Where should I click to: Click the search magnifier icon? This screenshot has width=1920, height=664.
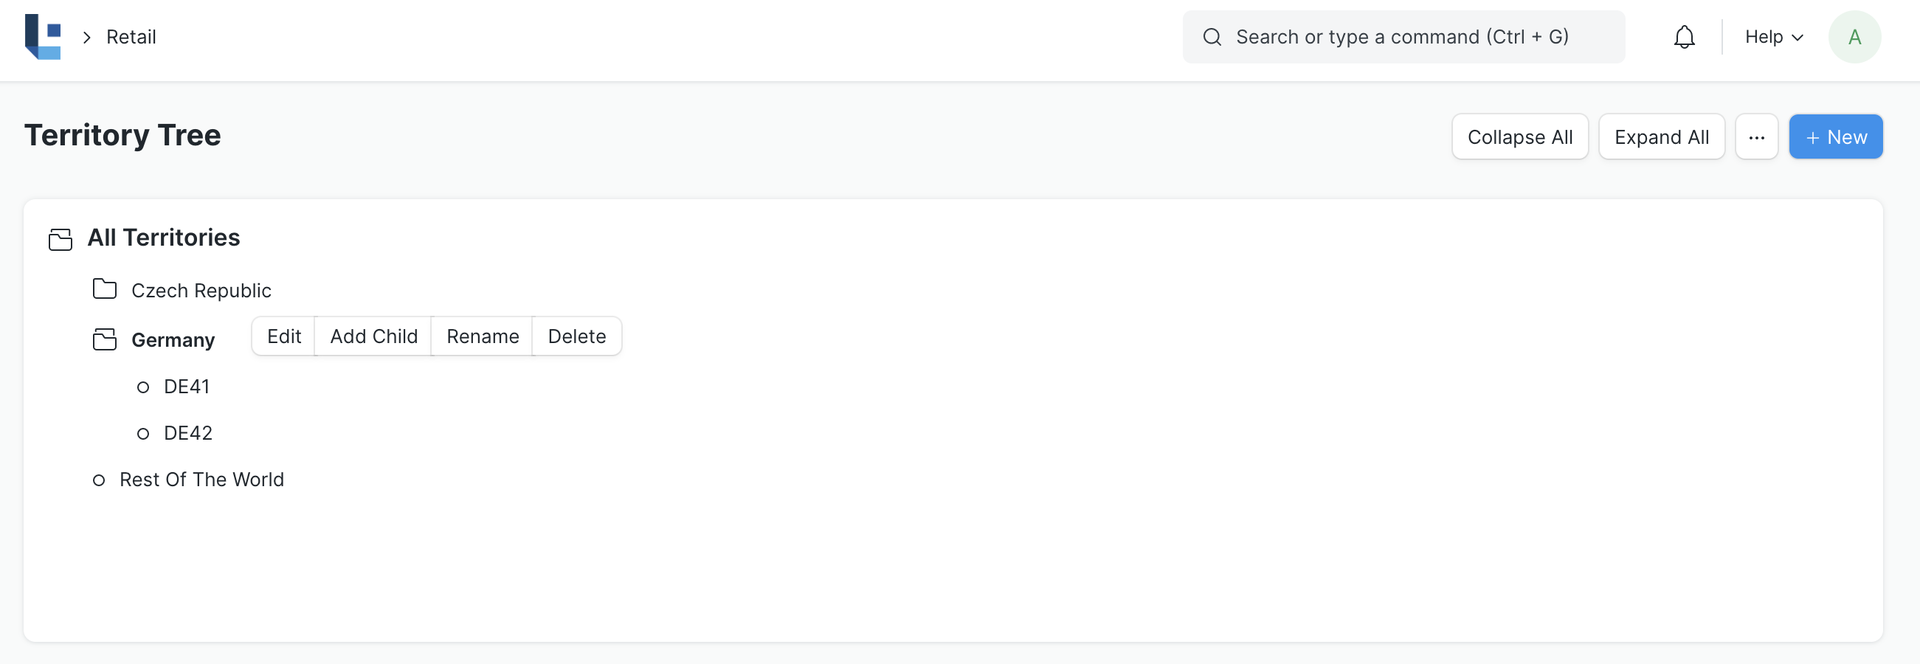coord(1212,37)
